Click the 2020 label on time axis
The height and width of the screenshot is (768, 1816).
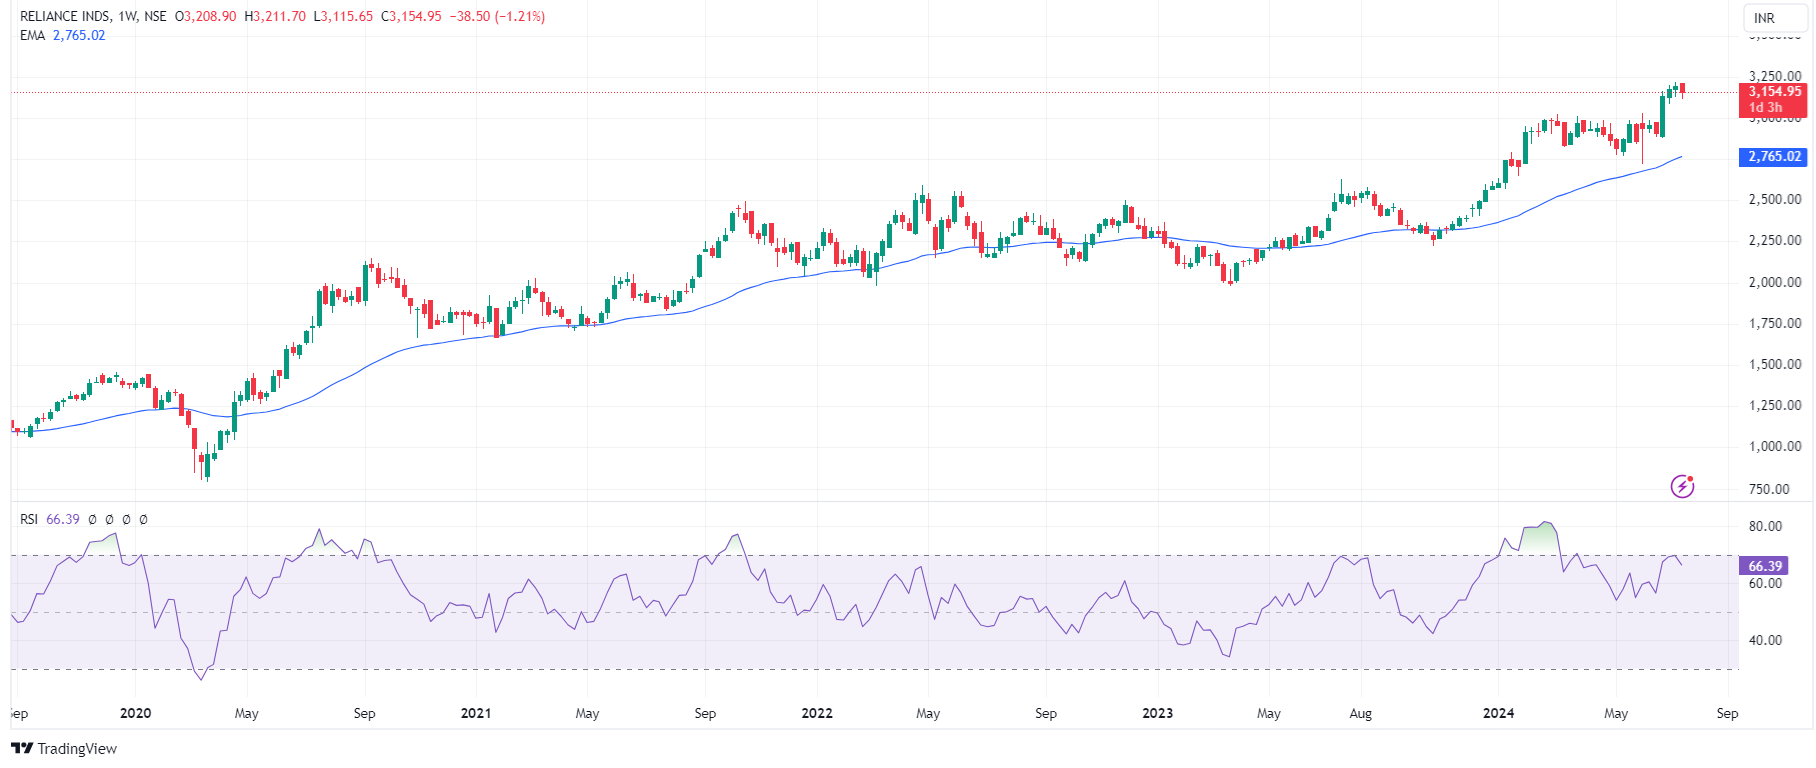(x=135, y=713)
